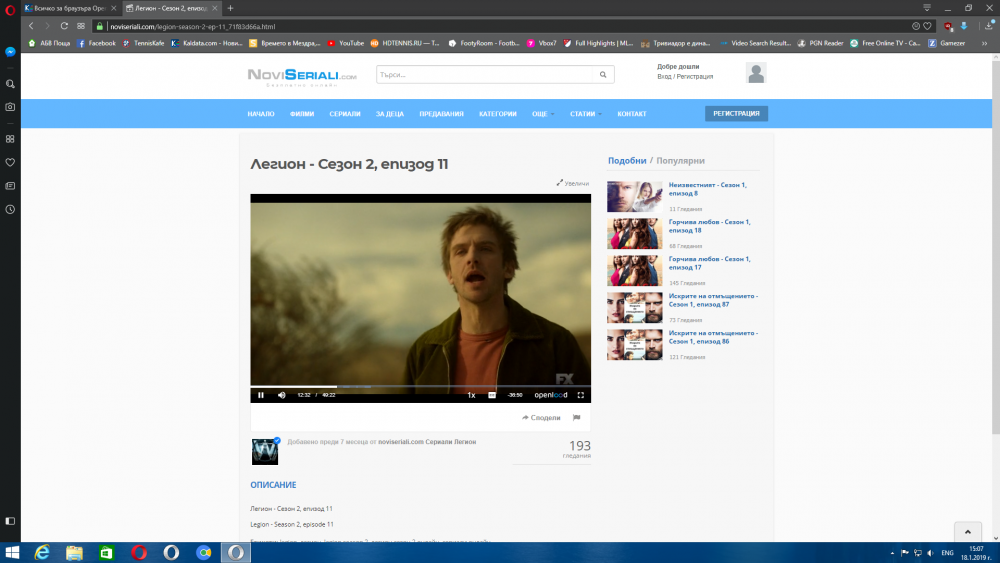The height and width of the screenshot is (563, 1000).
Task: Take a snapshot using sidebar camera icon
Action: [x=10, y=107]
